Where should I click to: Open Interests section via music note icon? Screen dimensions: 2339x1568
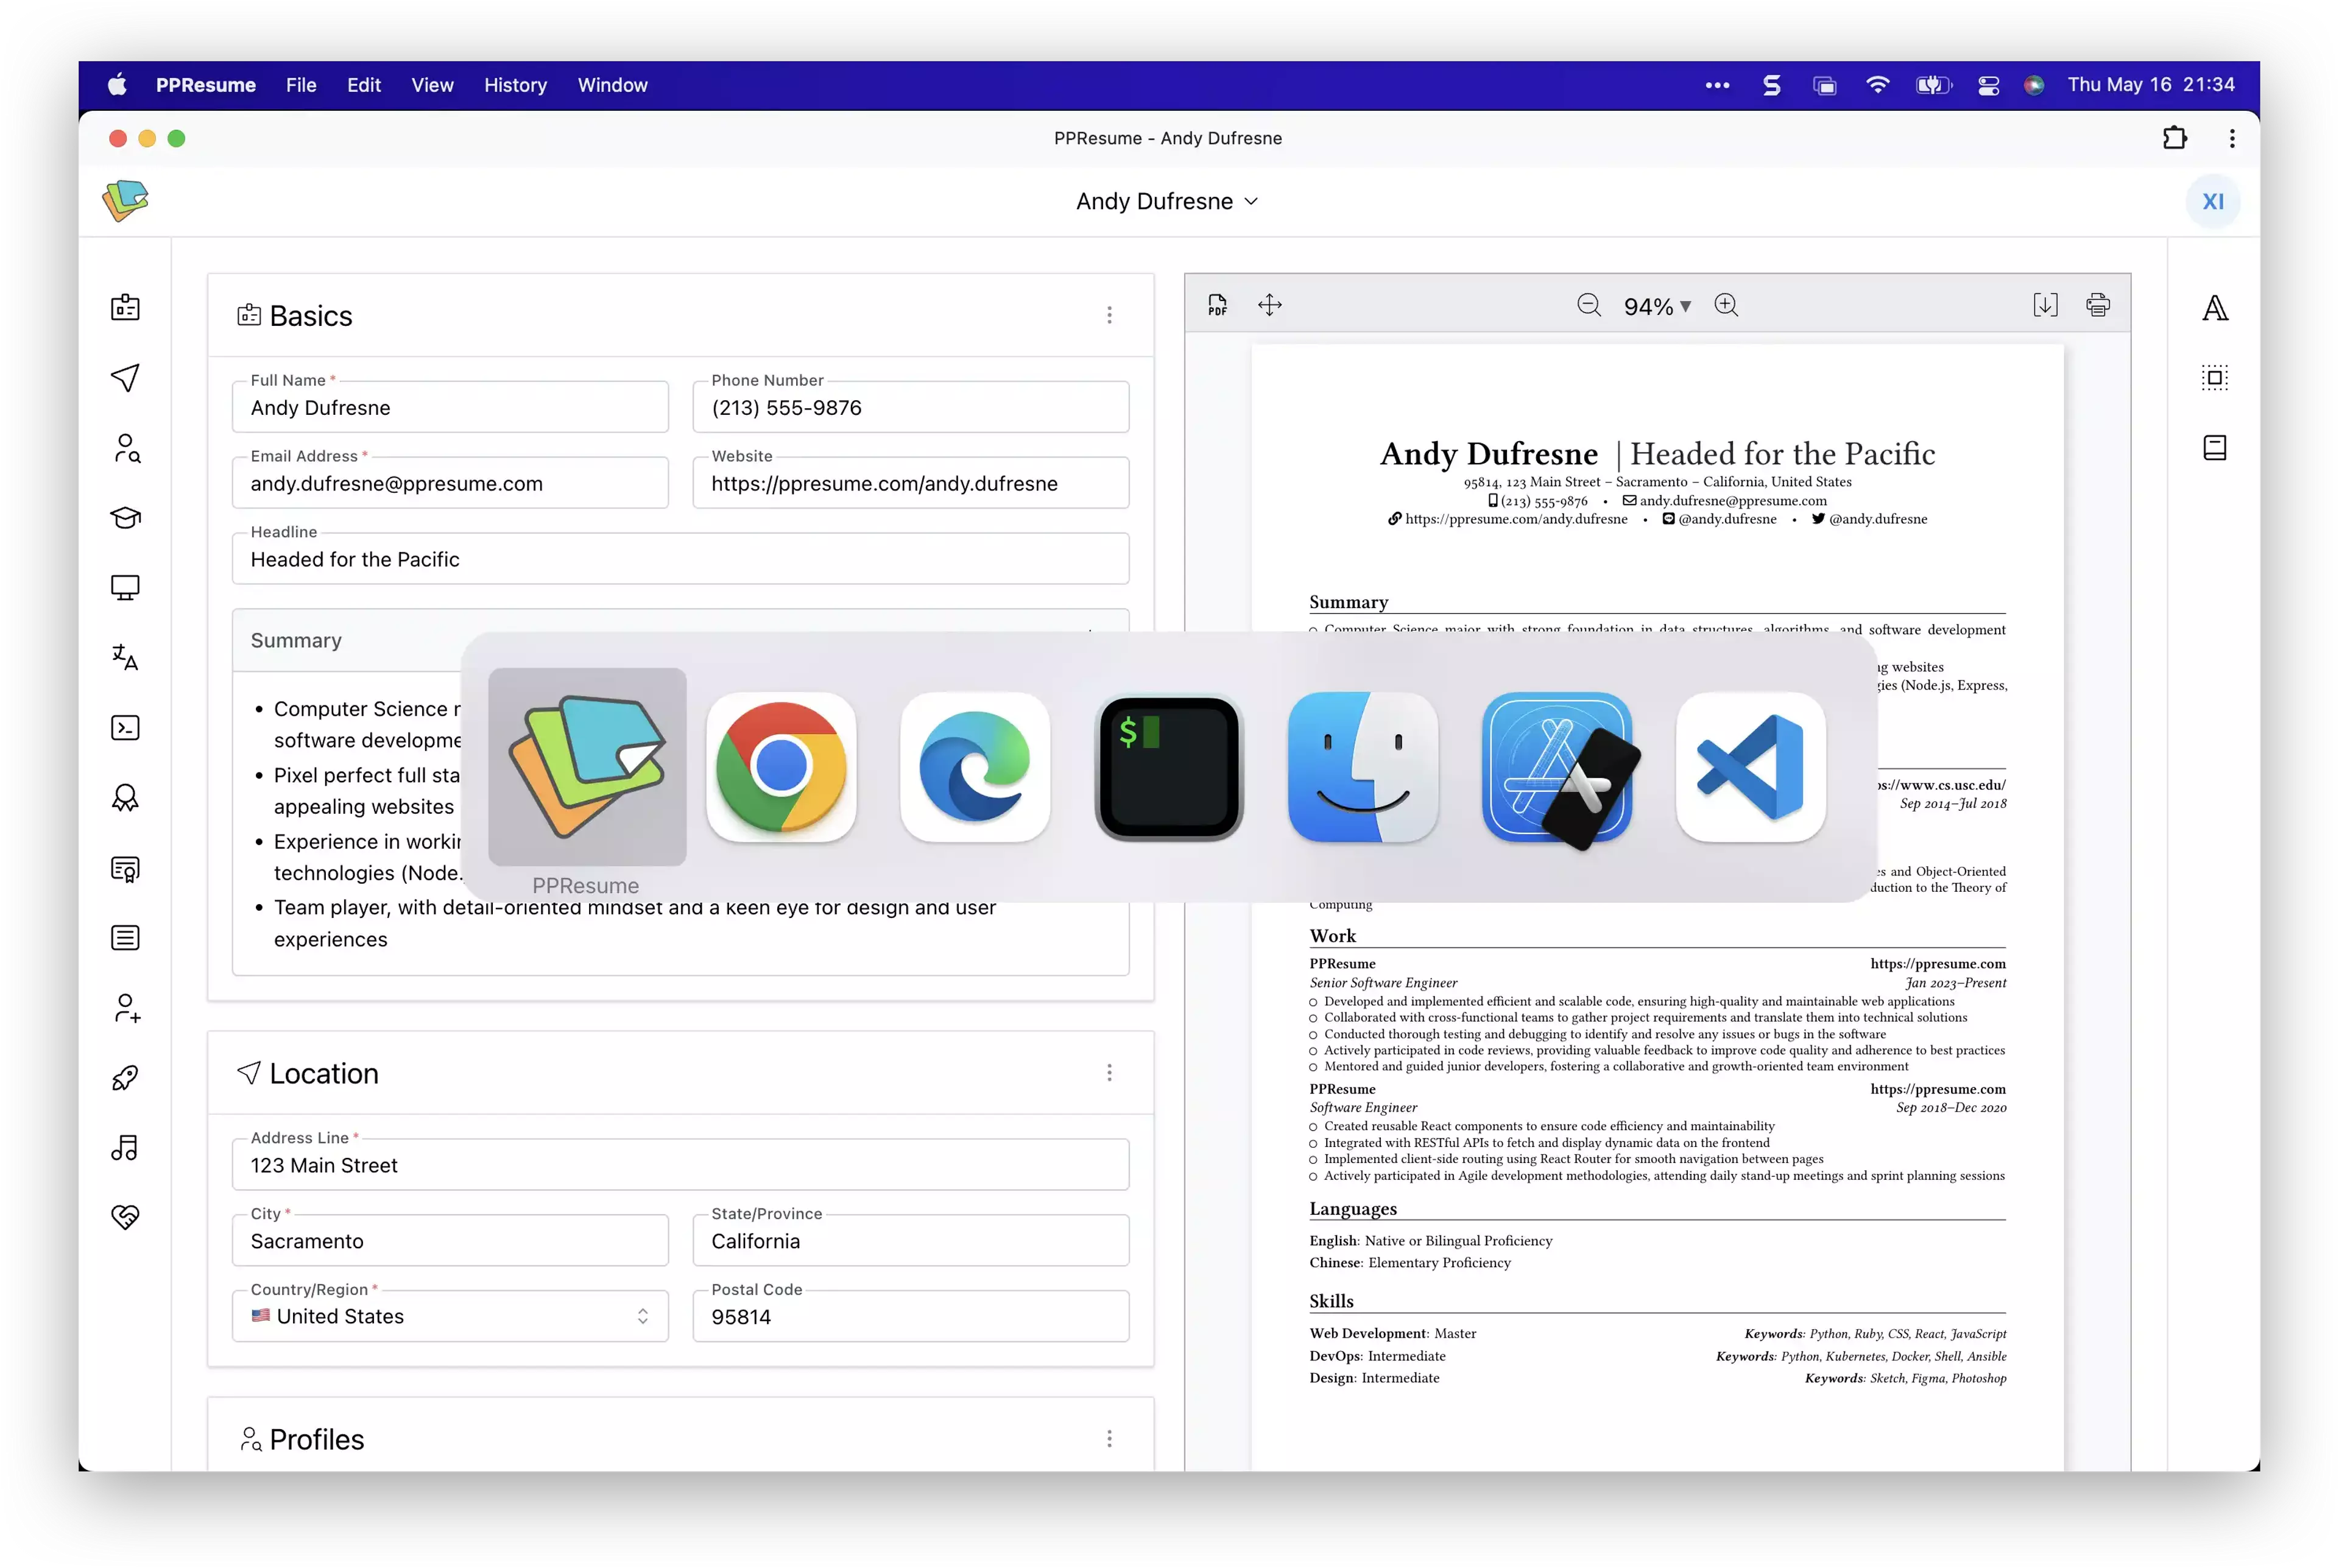(125, 1147)
